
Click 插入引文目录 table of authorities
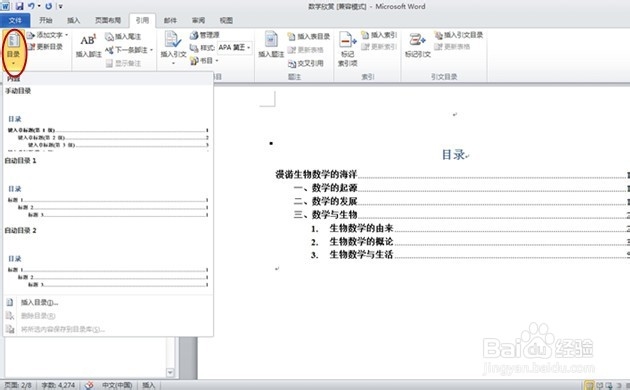(459, 35)
